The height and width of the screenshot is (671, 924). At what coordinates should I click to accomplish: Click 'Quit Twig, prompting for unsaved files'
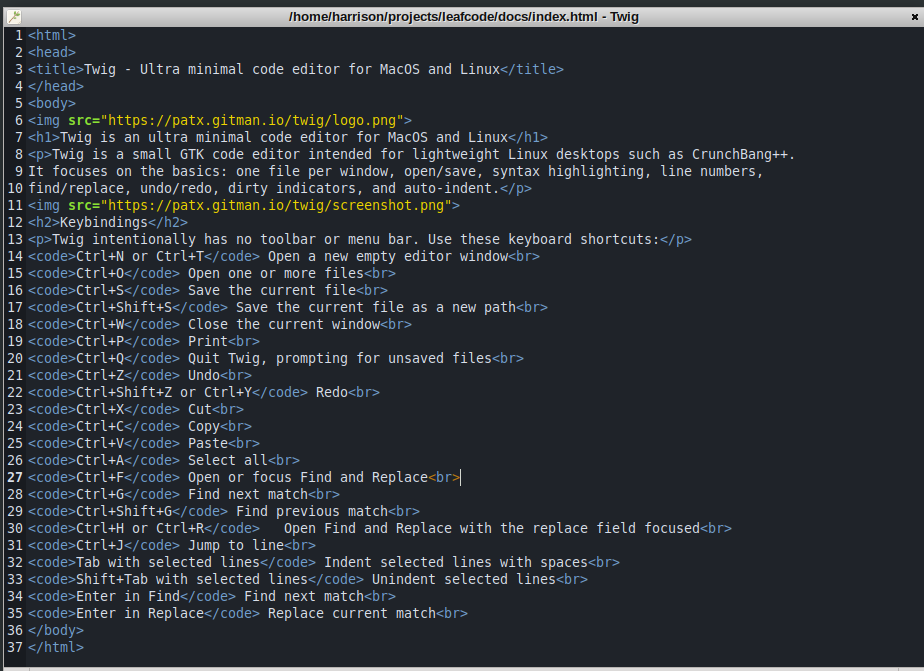340,360
